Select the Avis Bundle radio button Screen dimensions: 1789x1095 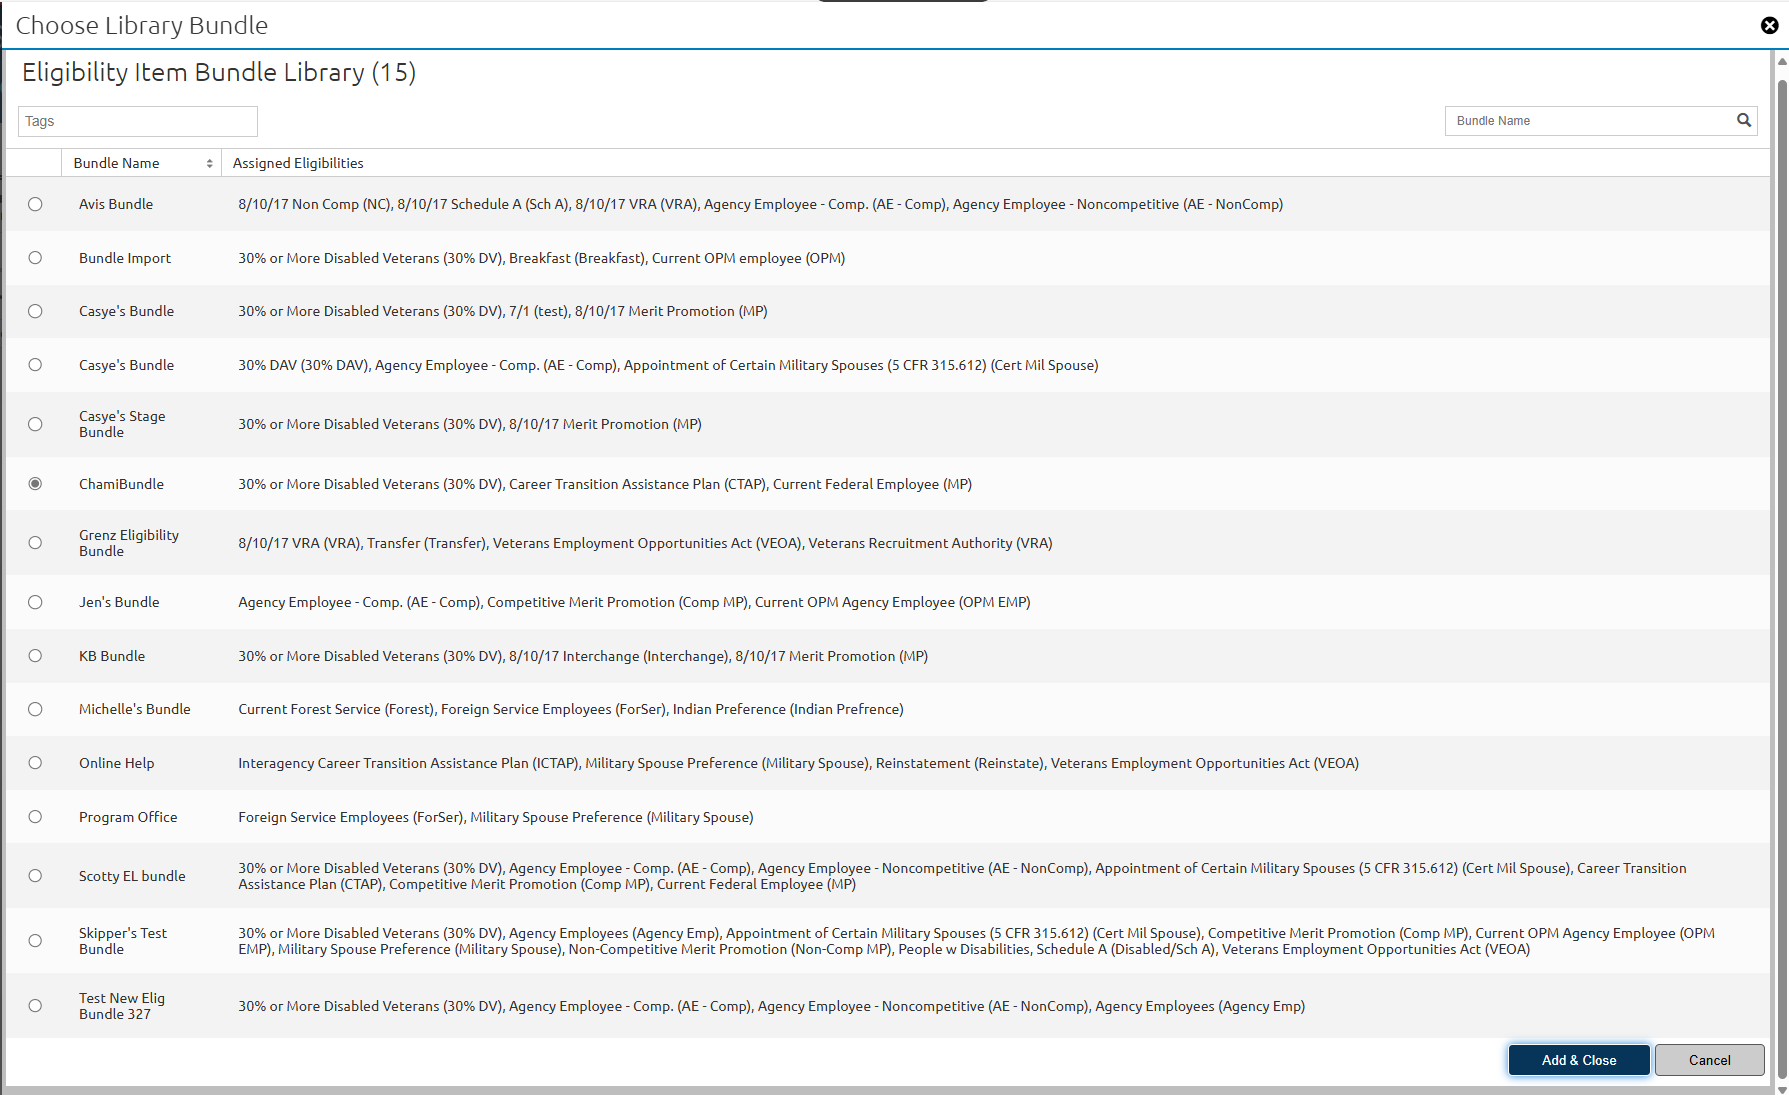pyautogui.click(x=35, y=204)
